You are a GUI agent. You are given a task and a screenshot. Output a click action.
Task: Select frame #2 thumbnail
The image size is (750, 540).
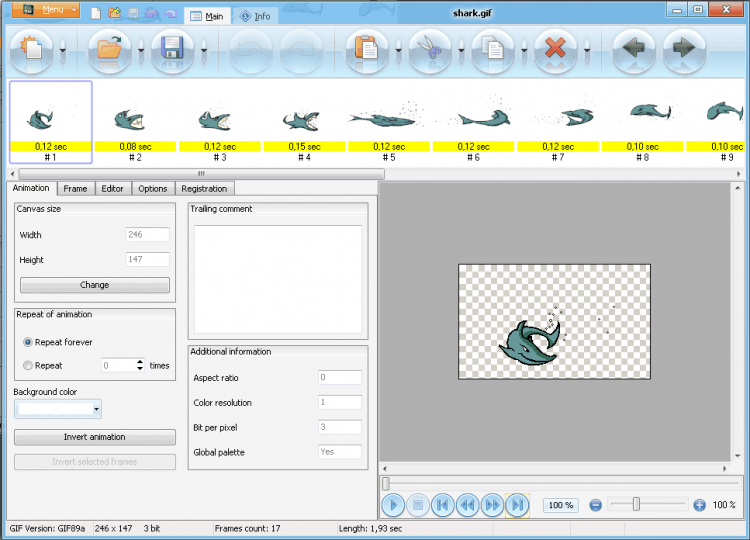pos(135,122)
